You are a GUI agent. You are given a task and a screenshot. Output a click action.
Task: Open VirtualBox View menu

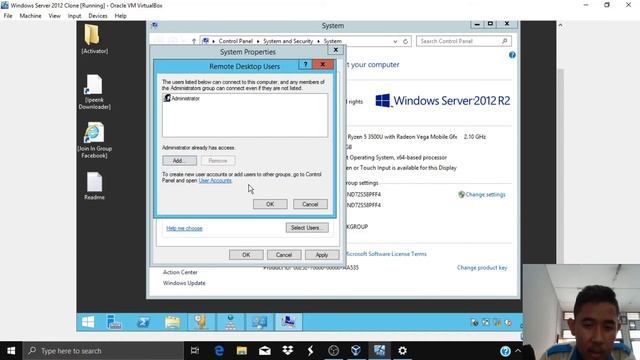point(54,16)
